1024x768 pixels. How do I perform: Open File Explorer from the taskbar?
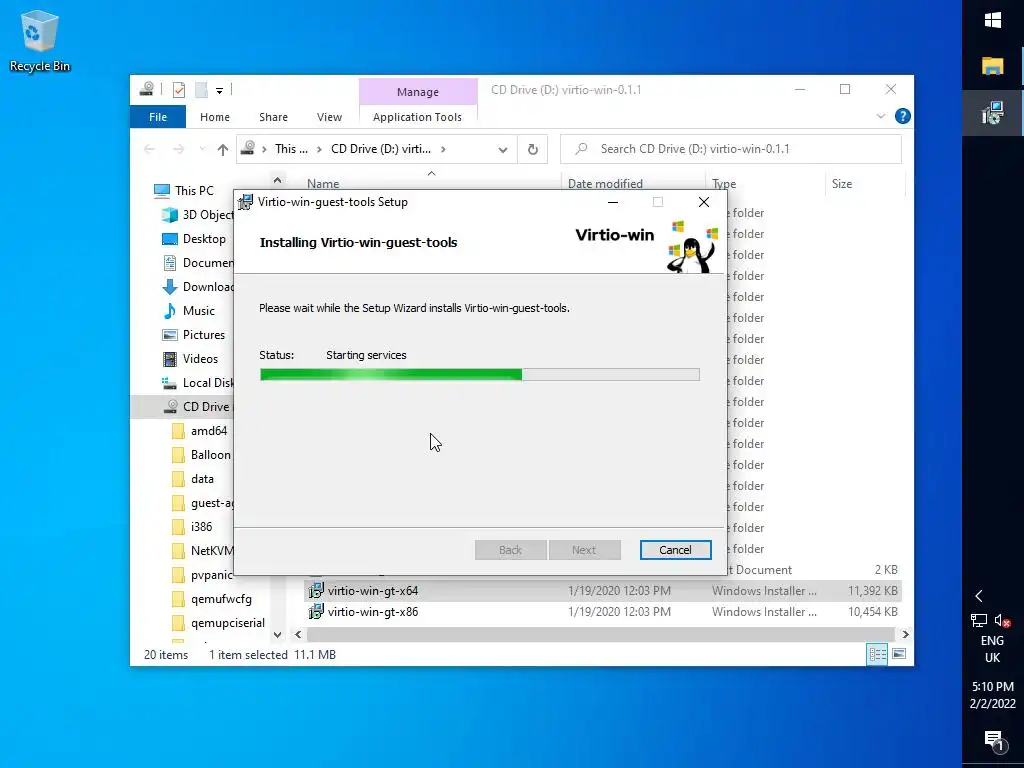click(x=993, y=66)
